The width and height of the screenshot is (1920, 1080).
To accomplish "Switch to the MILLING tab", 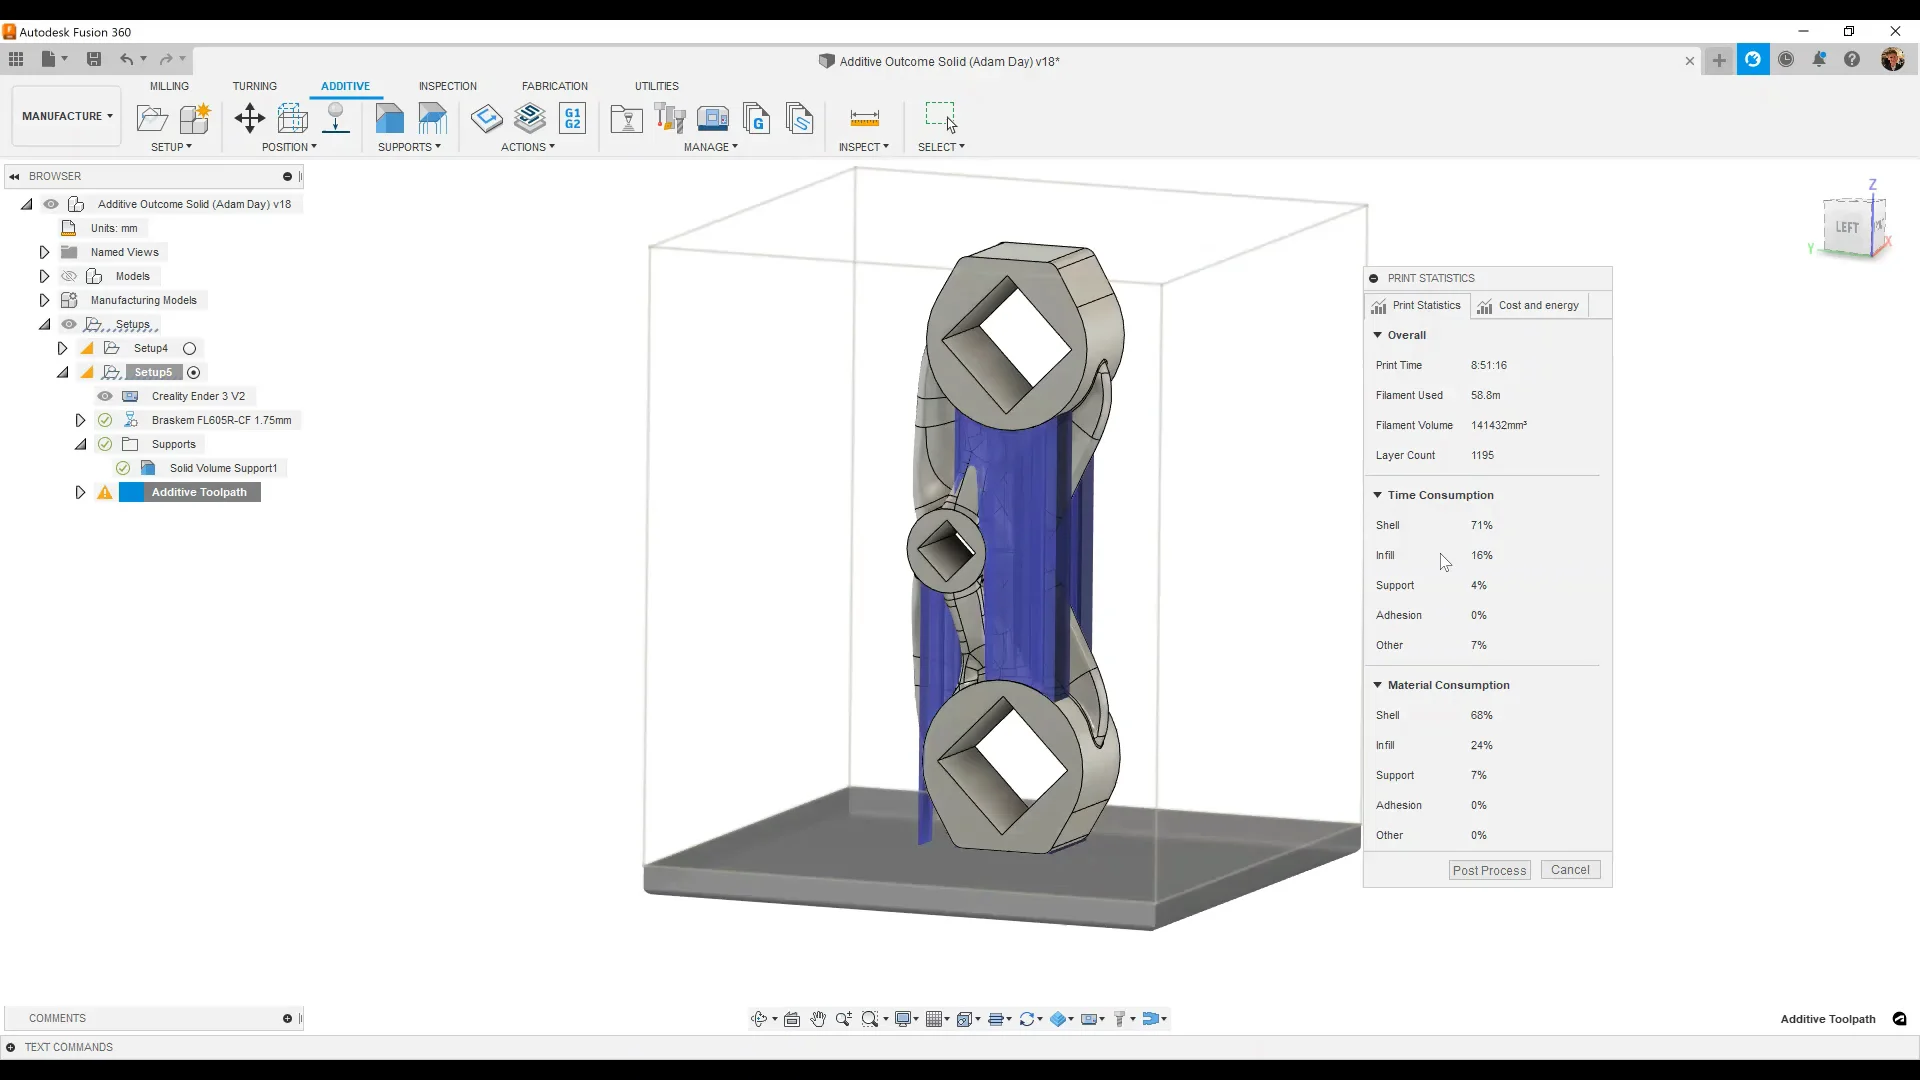I will [169, 86].
